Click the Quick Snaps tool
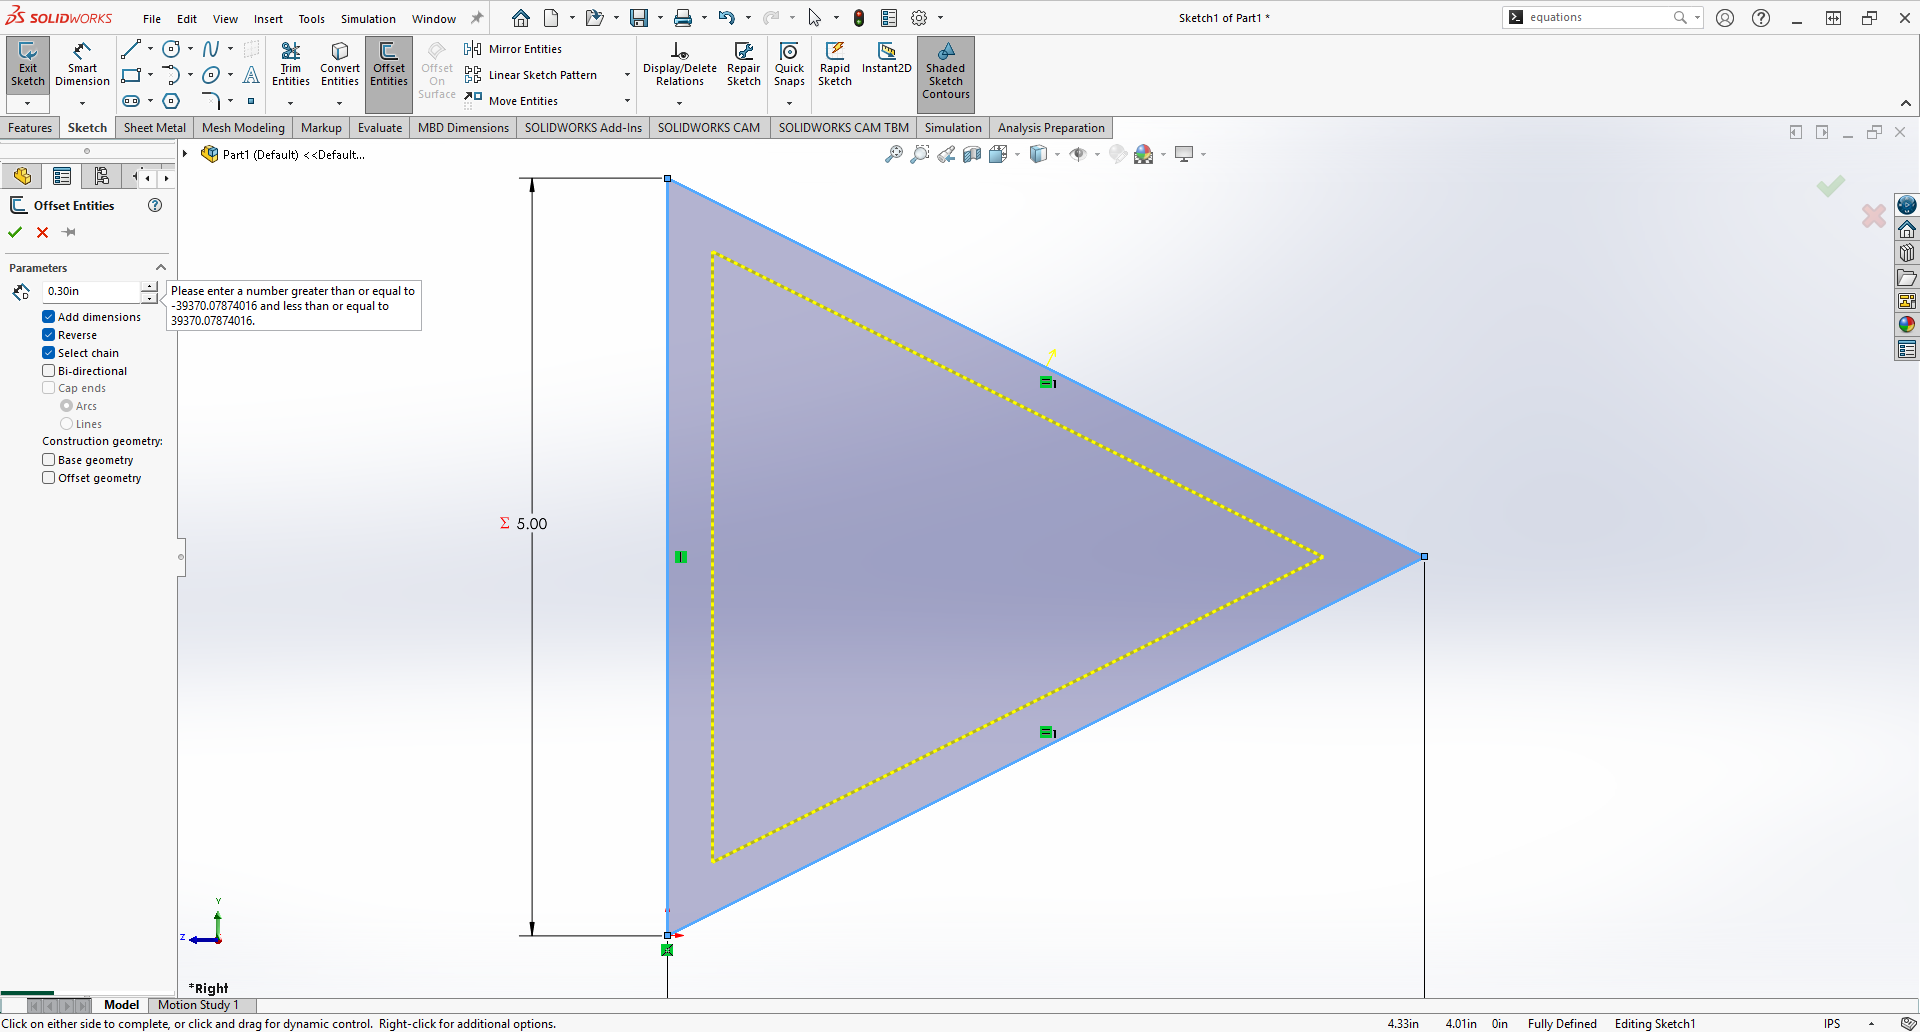This screenshot has width=1920, height=1032. [x=789, y=66]
